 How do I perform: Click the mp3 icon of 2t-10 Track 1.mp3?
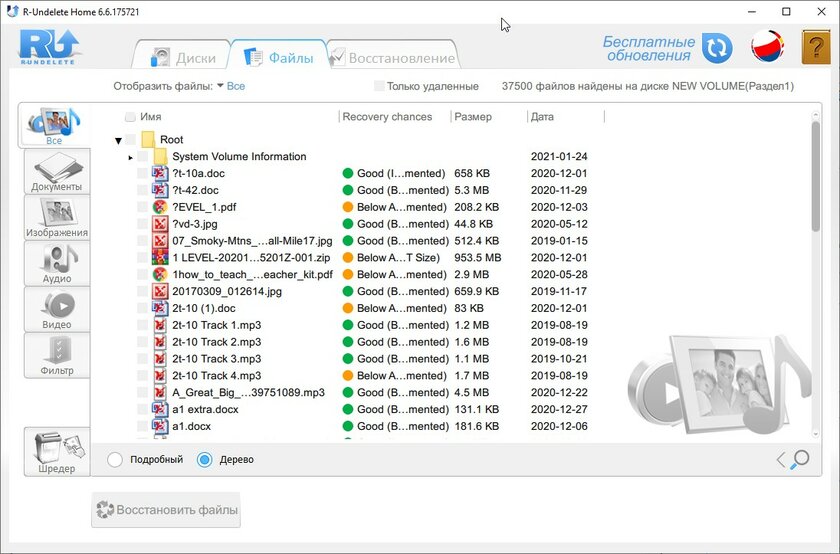[160, 325]
